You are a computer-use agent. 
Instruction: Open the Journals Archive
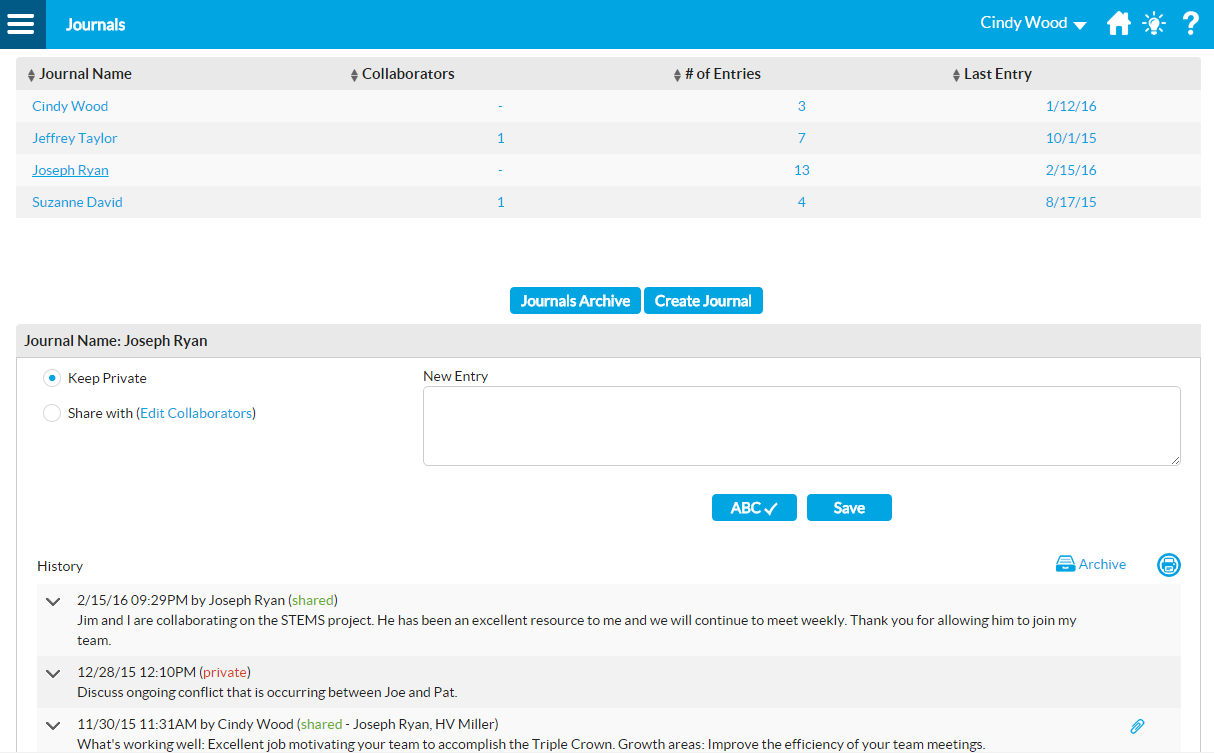click(575, 301)
